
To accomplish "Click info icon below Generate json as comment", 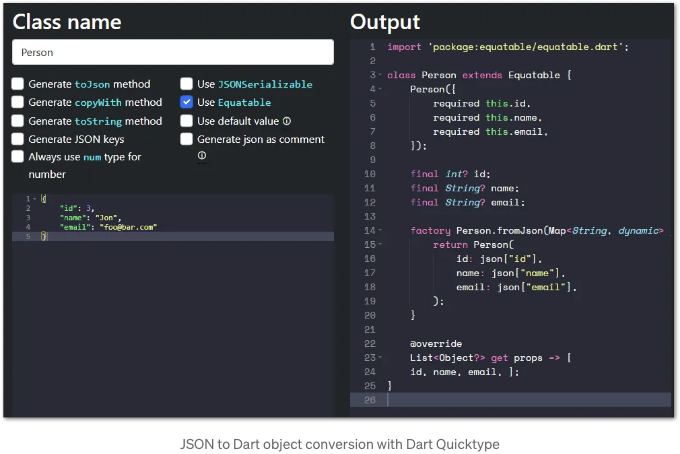I will pos(202,155).
